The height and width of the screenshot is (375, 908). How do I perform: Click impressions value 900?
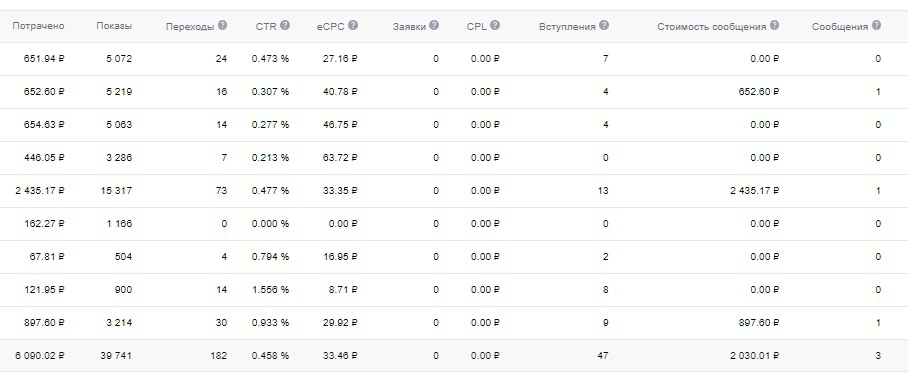124,289
